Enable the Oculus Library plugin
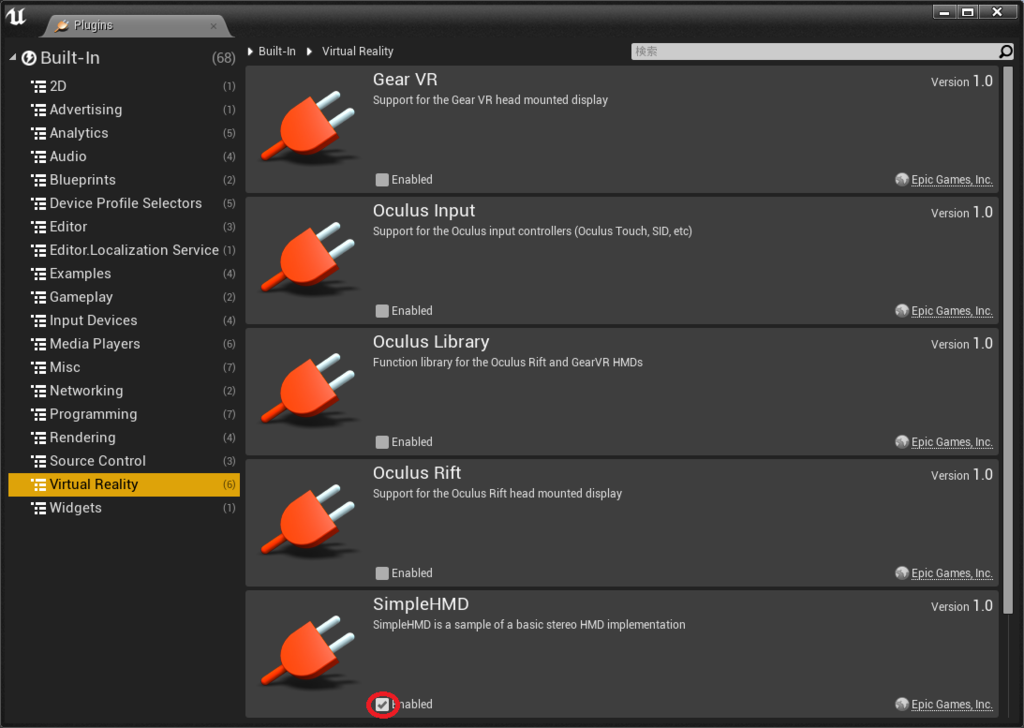1024x728 pixels. coord(382,442)
